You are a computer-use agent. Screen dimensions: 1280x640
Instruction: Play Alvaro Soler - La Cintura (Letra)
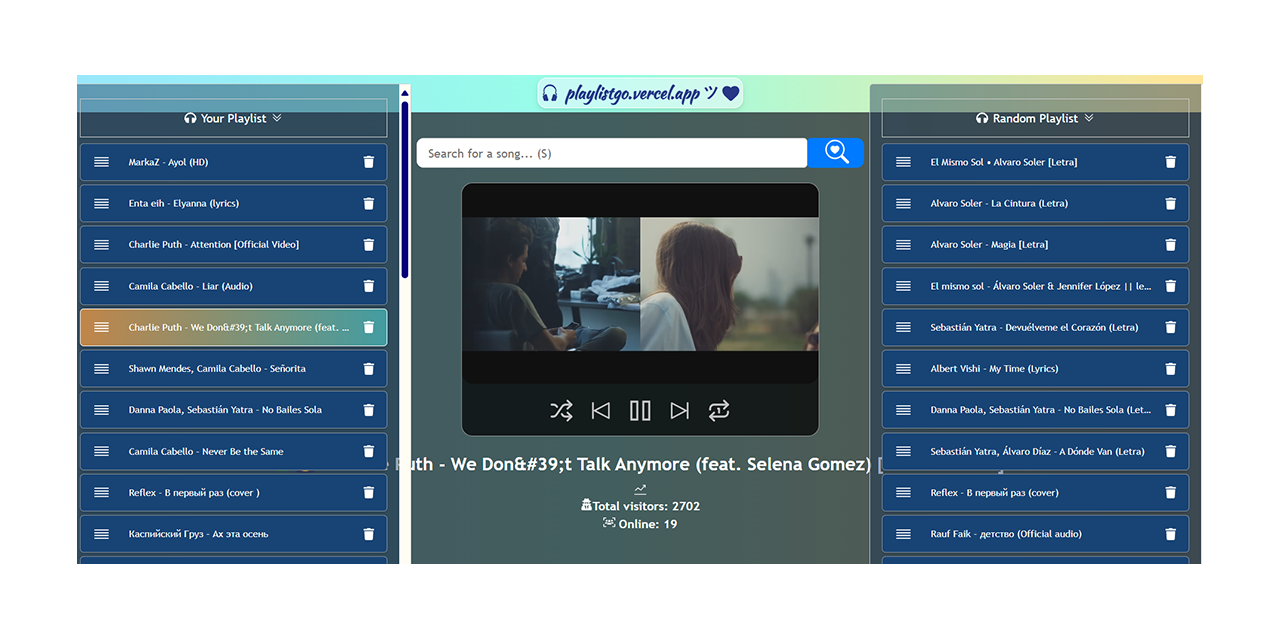(999, 203)
